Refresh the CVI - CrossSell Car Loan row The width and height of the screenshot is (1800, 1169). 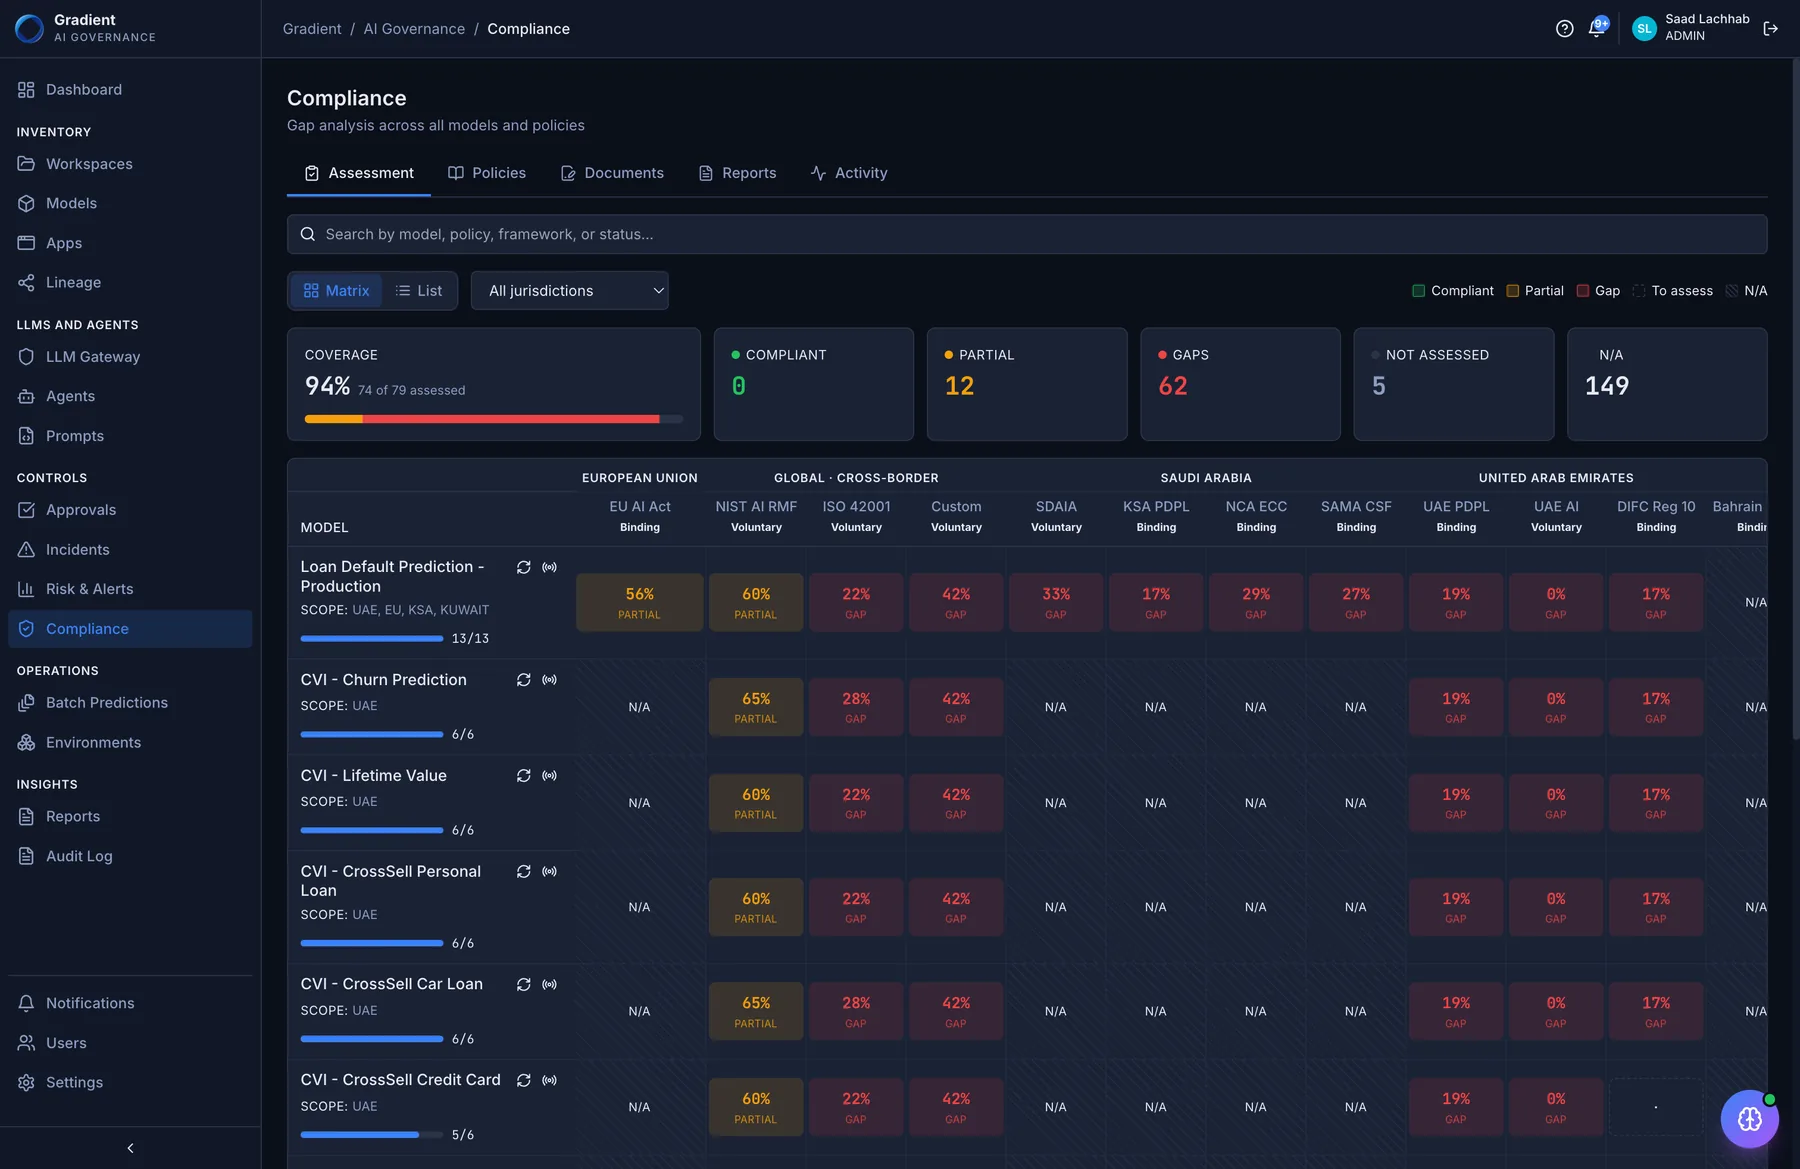pos(523,985)
